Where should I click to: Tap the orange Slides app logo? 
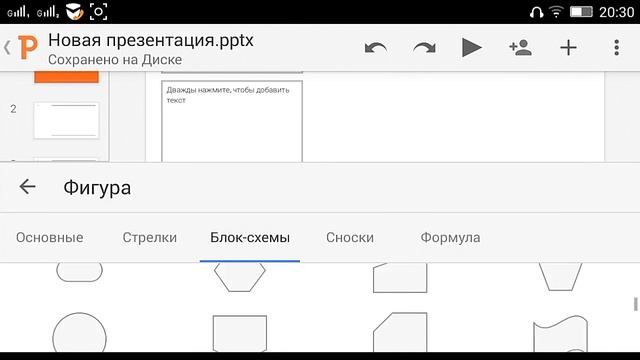[x=28, y=47]
